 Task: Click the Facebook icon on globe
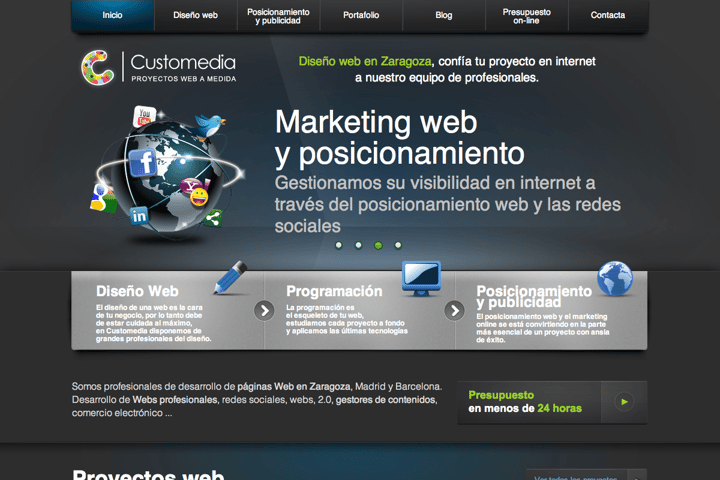[143, 163]
